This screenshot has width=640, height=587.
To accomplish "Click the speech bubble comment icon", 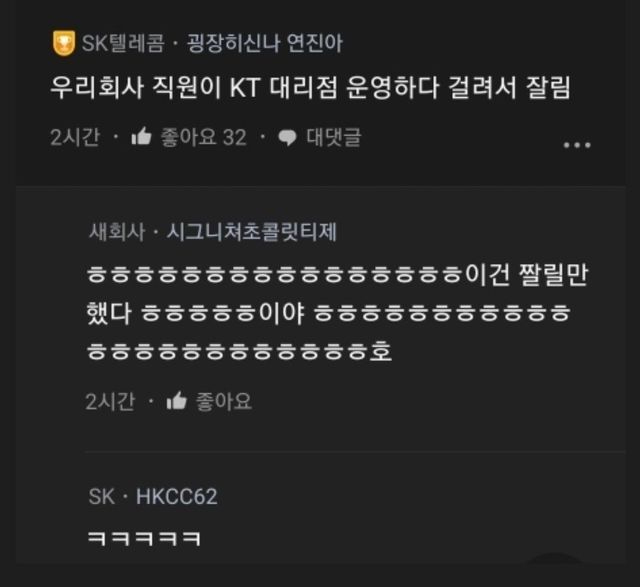I will [287, 138].
